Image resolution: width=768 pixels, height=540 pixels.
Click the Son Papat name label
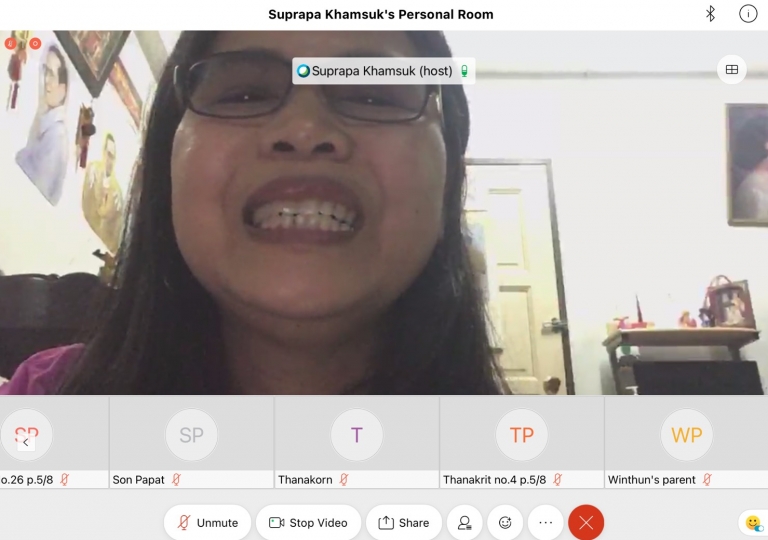[139, 480]
